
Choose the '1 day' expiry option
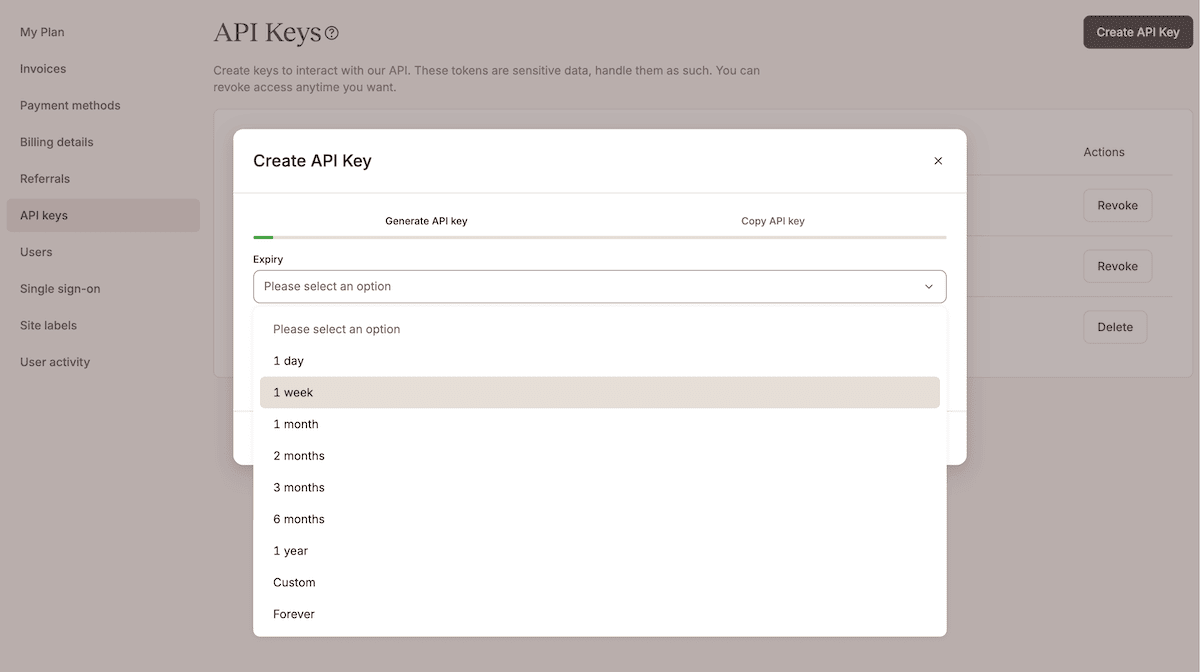tap(600, 361)
